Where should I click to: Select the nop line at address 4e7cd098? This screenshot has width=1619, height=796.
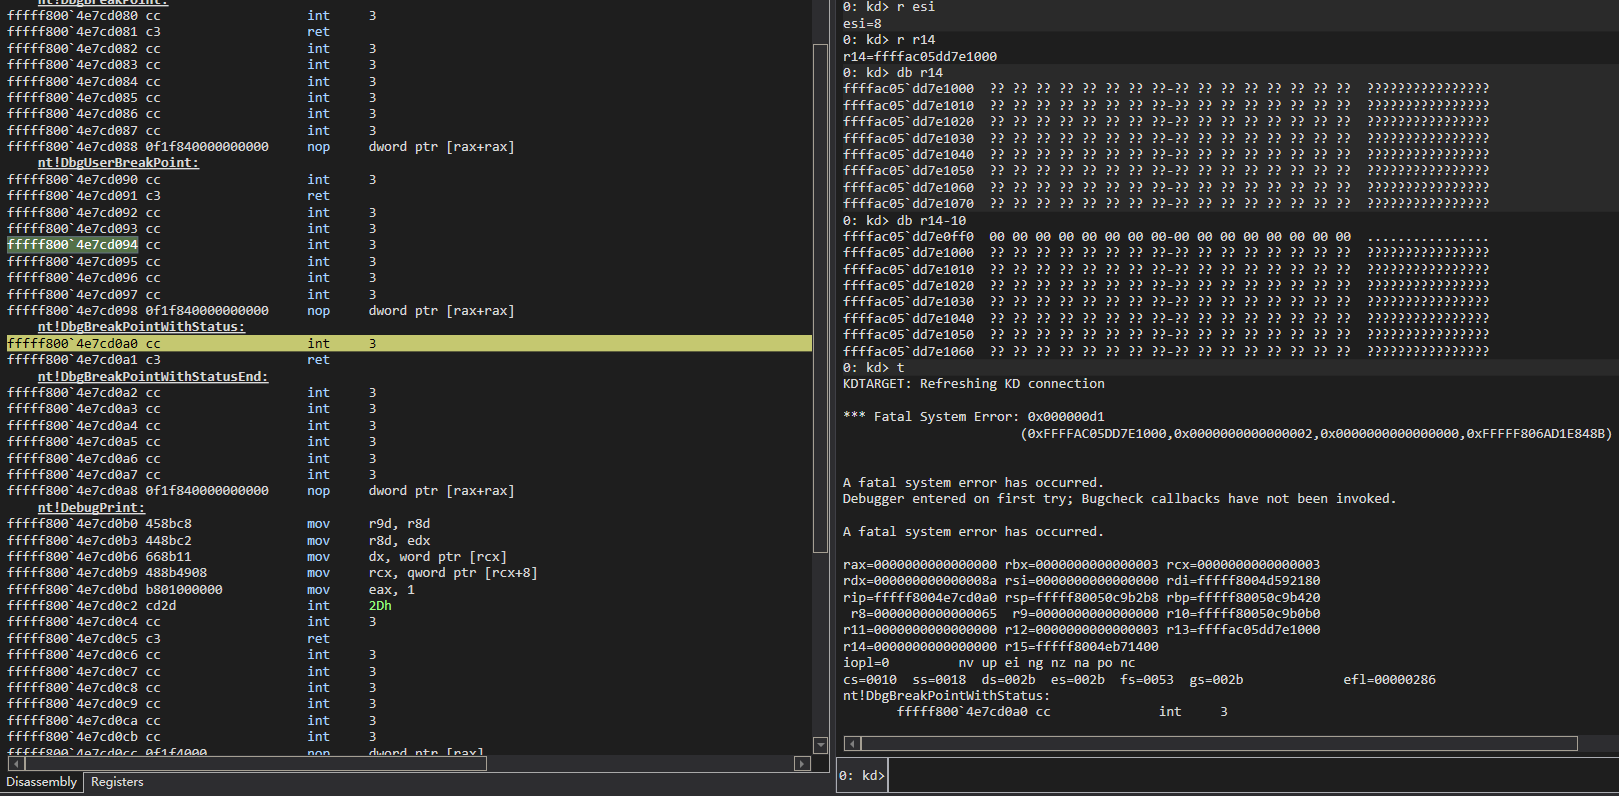point(409,311)
